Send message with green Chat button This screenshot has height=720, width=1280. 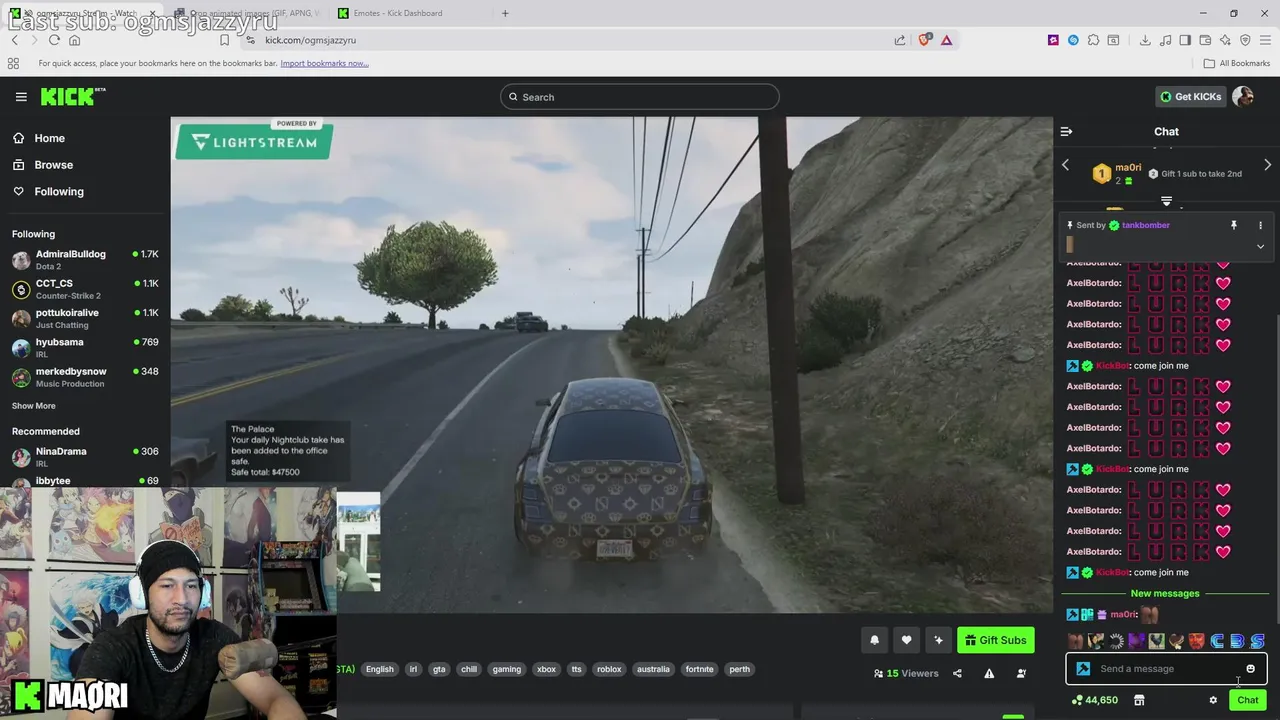(x=1247, y=700)
